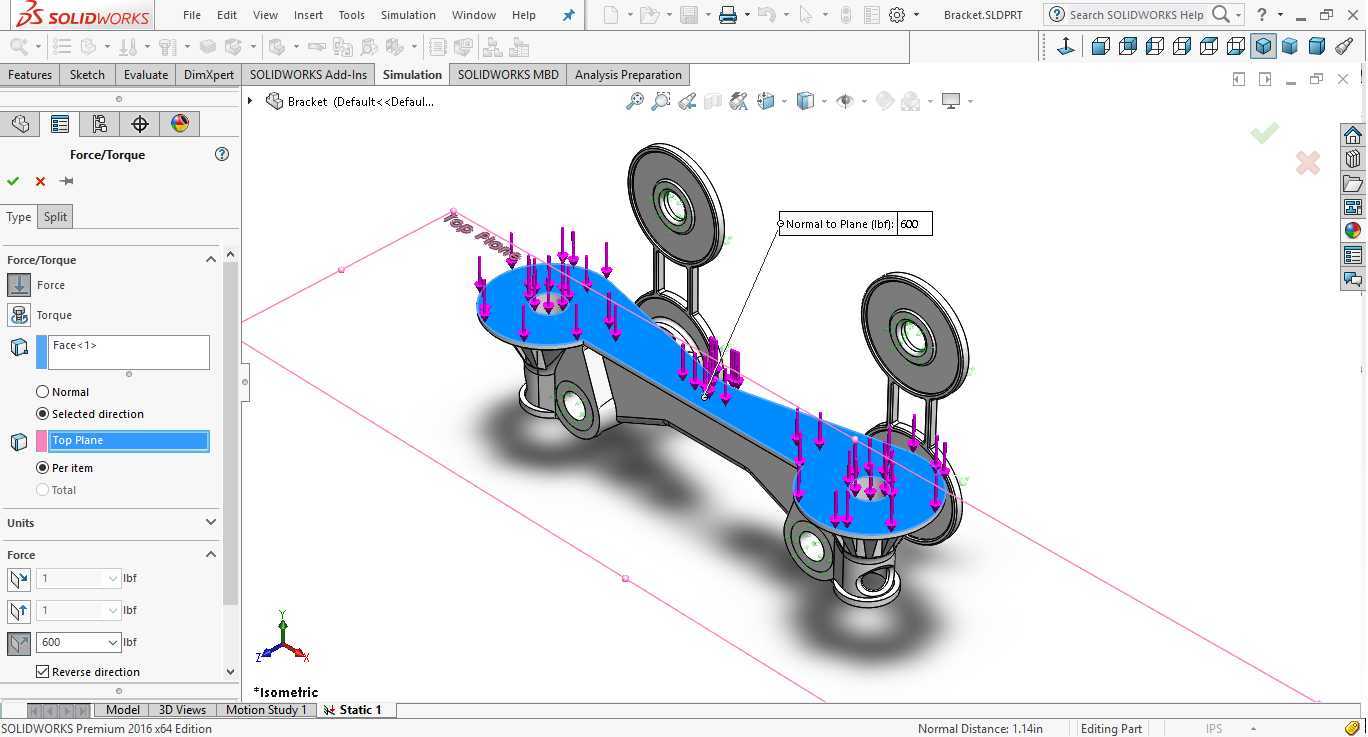
Task: Click the Normal to Plane value field
Action: (914, 224)
